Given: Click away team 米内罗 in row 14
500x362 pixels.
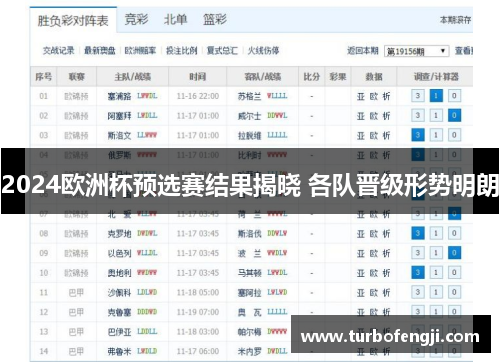Looking at the screenshot, I should [249, 351].
